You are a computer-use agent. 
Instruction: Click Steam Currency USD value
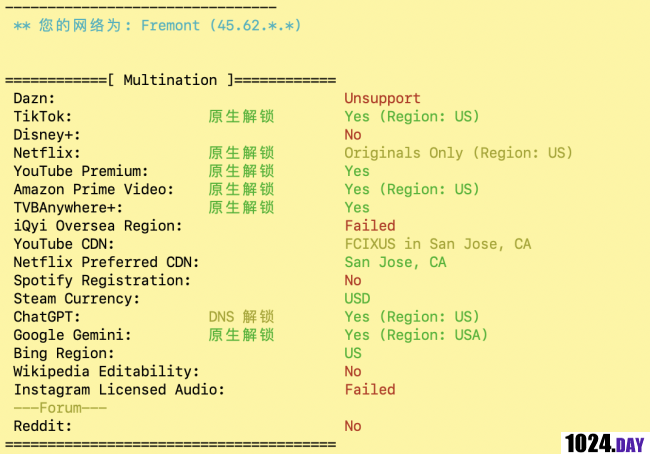pos(357,299)
